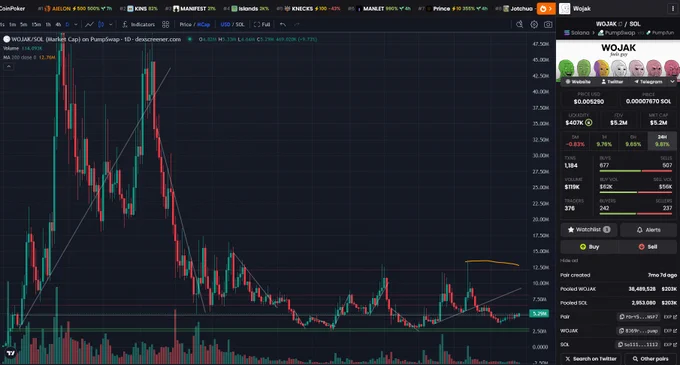Open the Alerts button
Image resolution: width=680 pixels, height=365 pixels.
[x=648, y=230]
